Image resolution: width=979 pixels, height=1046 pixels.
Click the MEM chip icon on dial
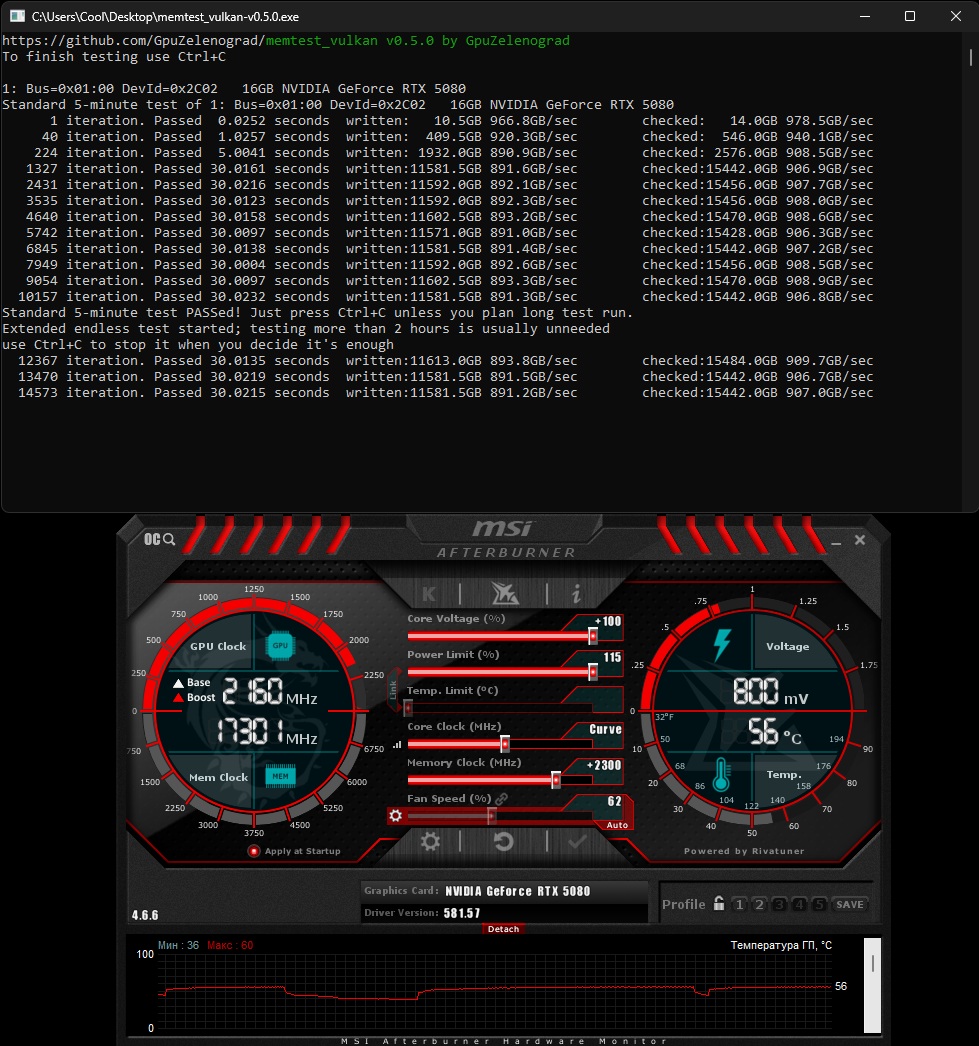pyautogui.click(x=280, y=776)
